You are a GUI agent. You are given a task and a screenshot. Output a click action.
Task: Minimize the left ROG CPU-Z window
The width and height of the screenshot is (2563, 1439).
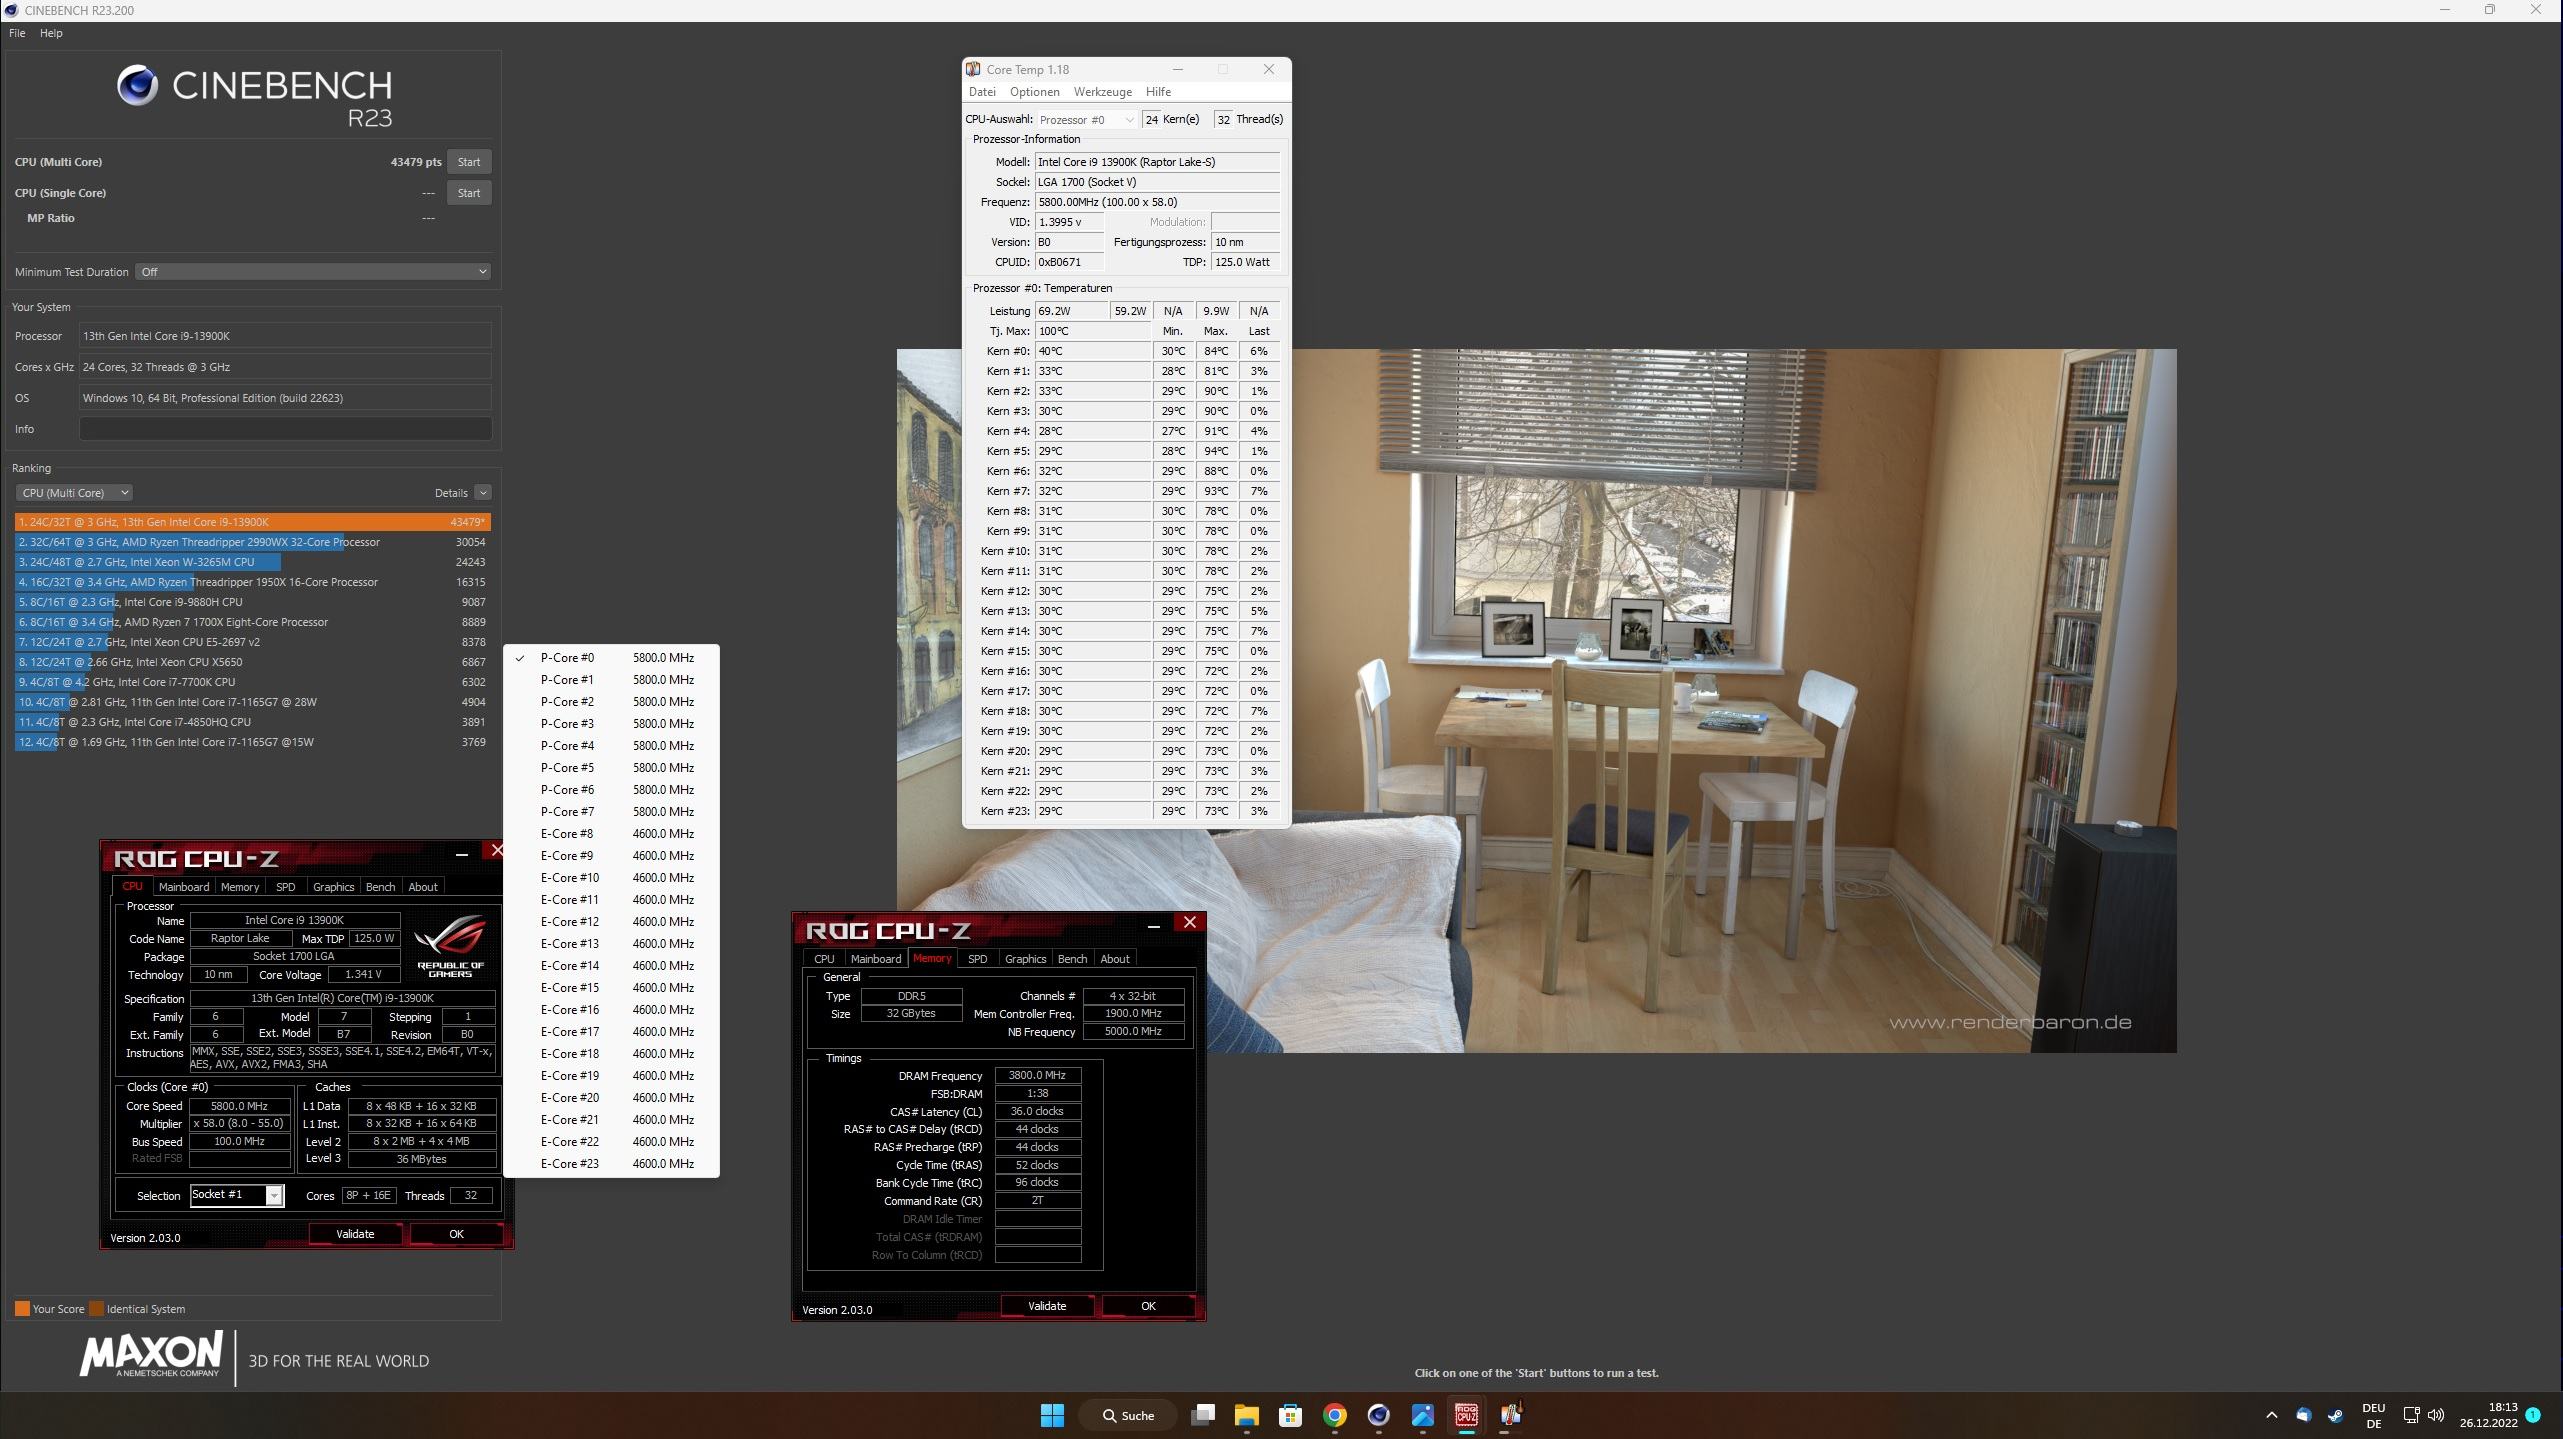(461, 854)
